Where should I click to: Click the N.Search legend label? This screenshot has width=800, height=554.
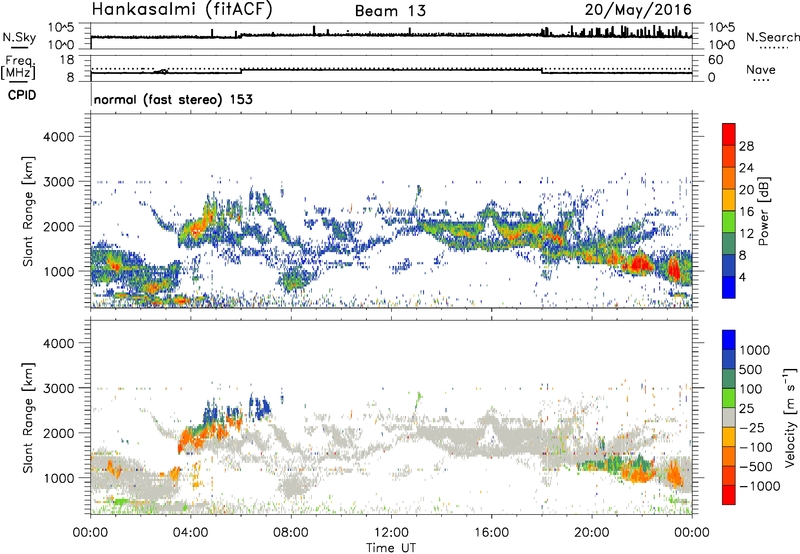pyautogui.click(x=772, y=37)
